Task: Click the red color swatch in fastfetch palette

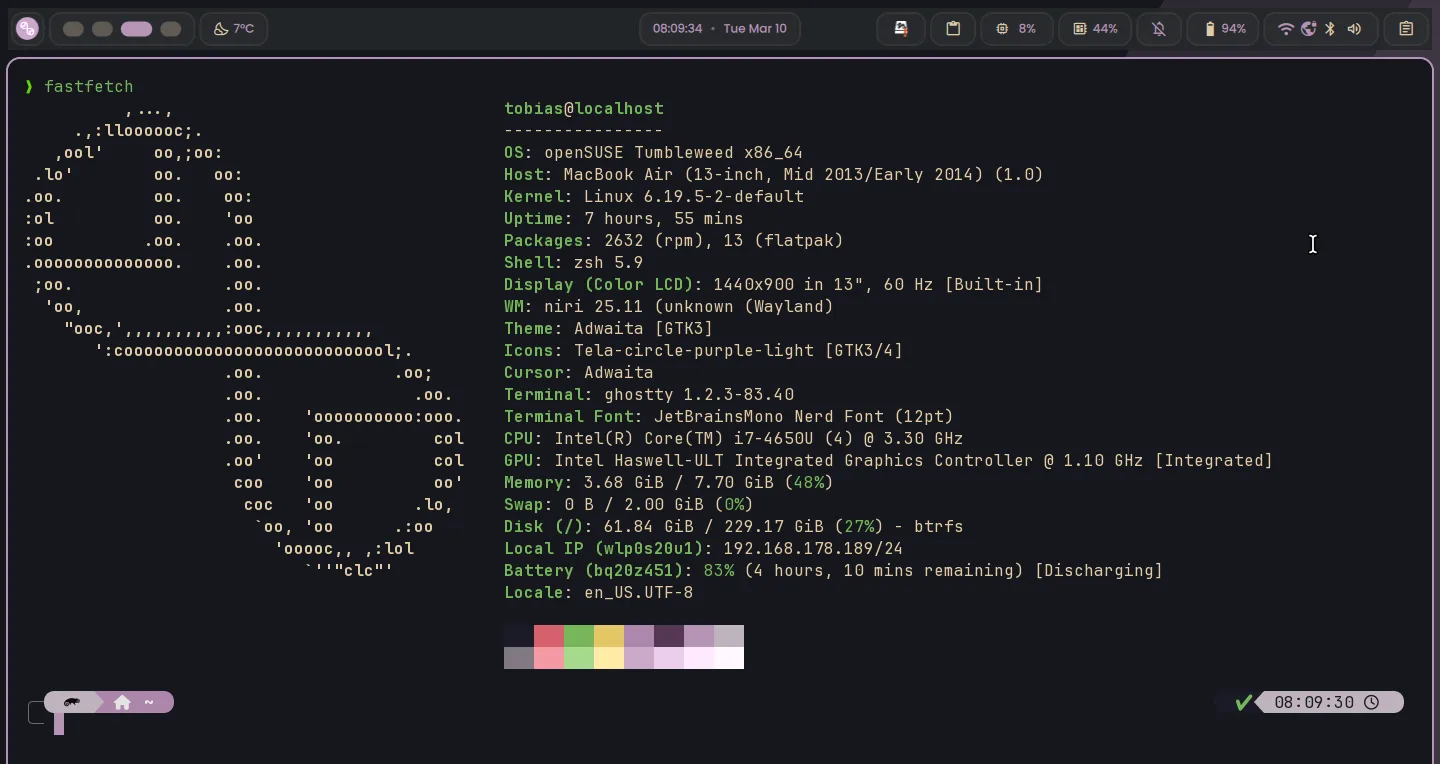Action: (x=548, y=636)
